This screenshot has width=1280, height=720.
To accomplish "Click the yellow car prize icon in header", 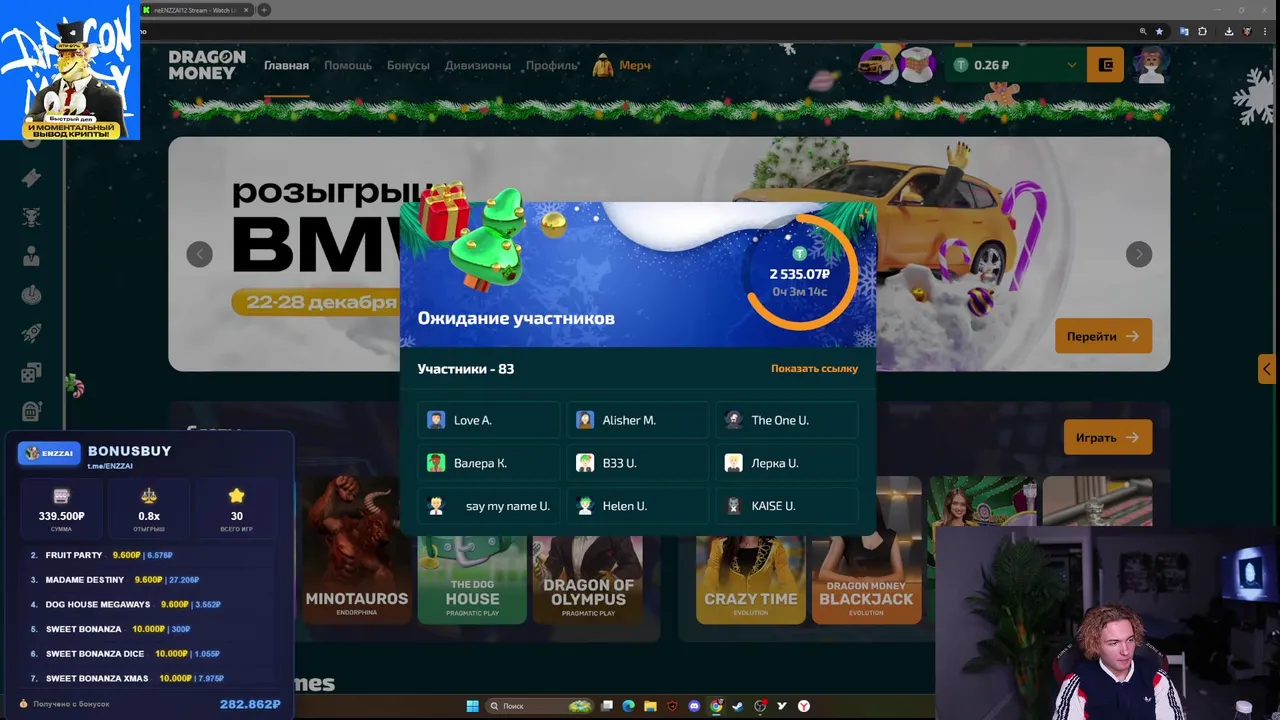I will pyautogui.click(x=877, y=65).
